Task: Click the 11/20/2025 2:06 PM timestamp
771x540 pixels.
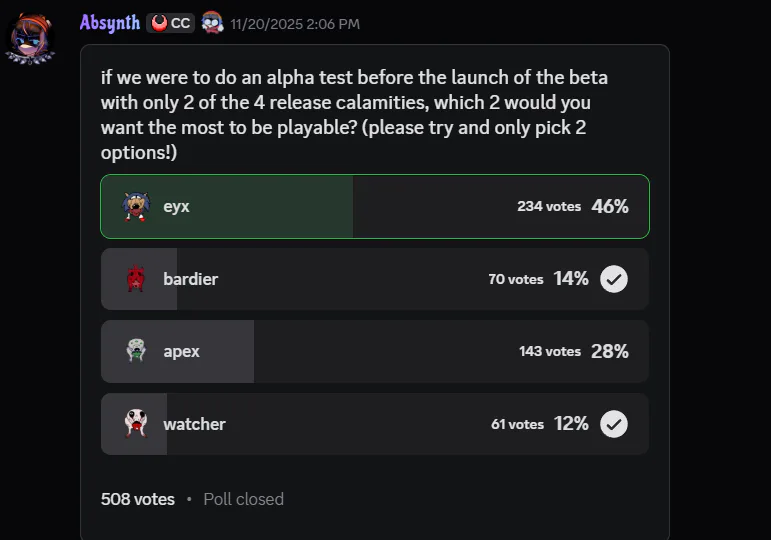Action: (295, 24)
